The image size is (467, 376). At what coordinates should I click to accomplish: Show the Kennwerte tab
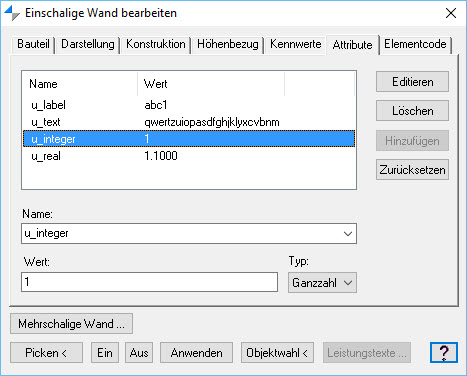click(295, 44)
